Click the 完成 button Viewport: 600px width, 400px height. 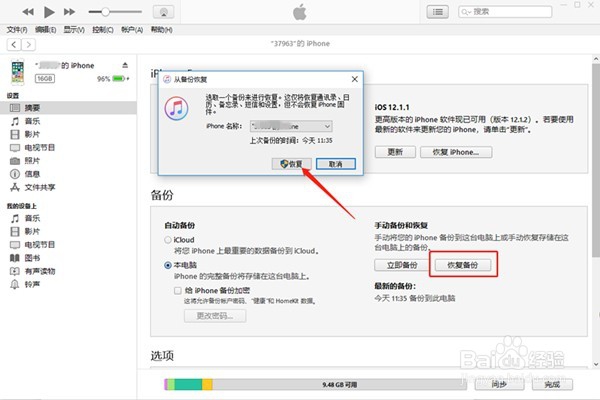click(552, 384)
